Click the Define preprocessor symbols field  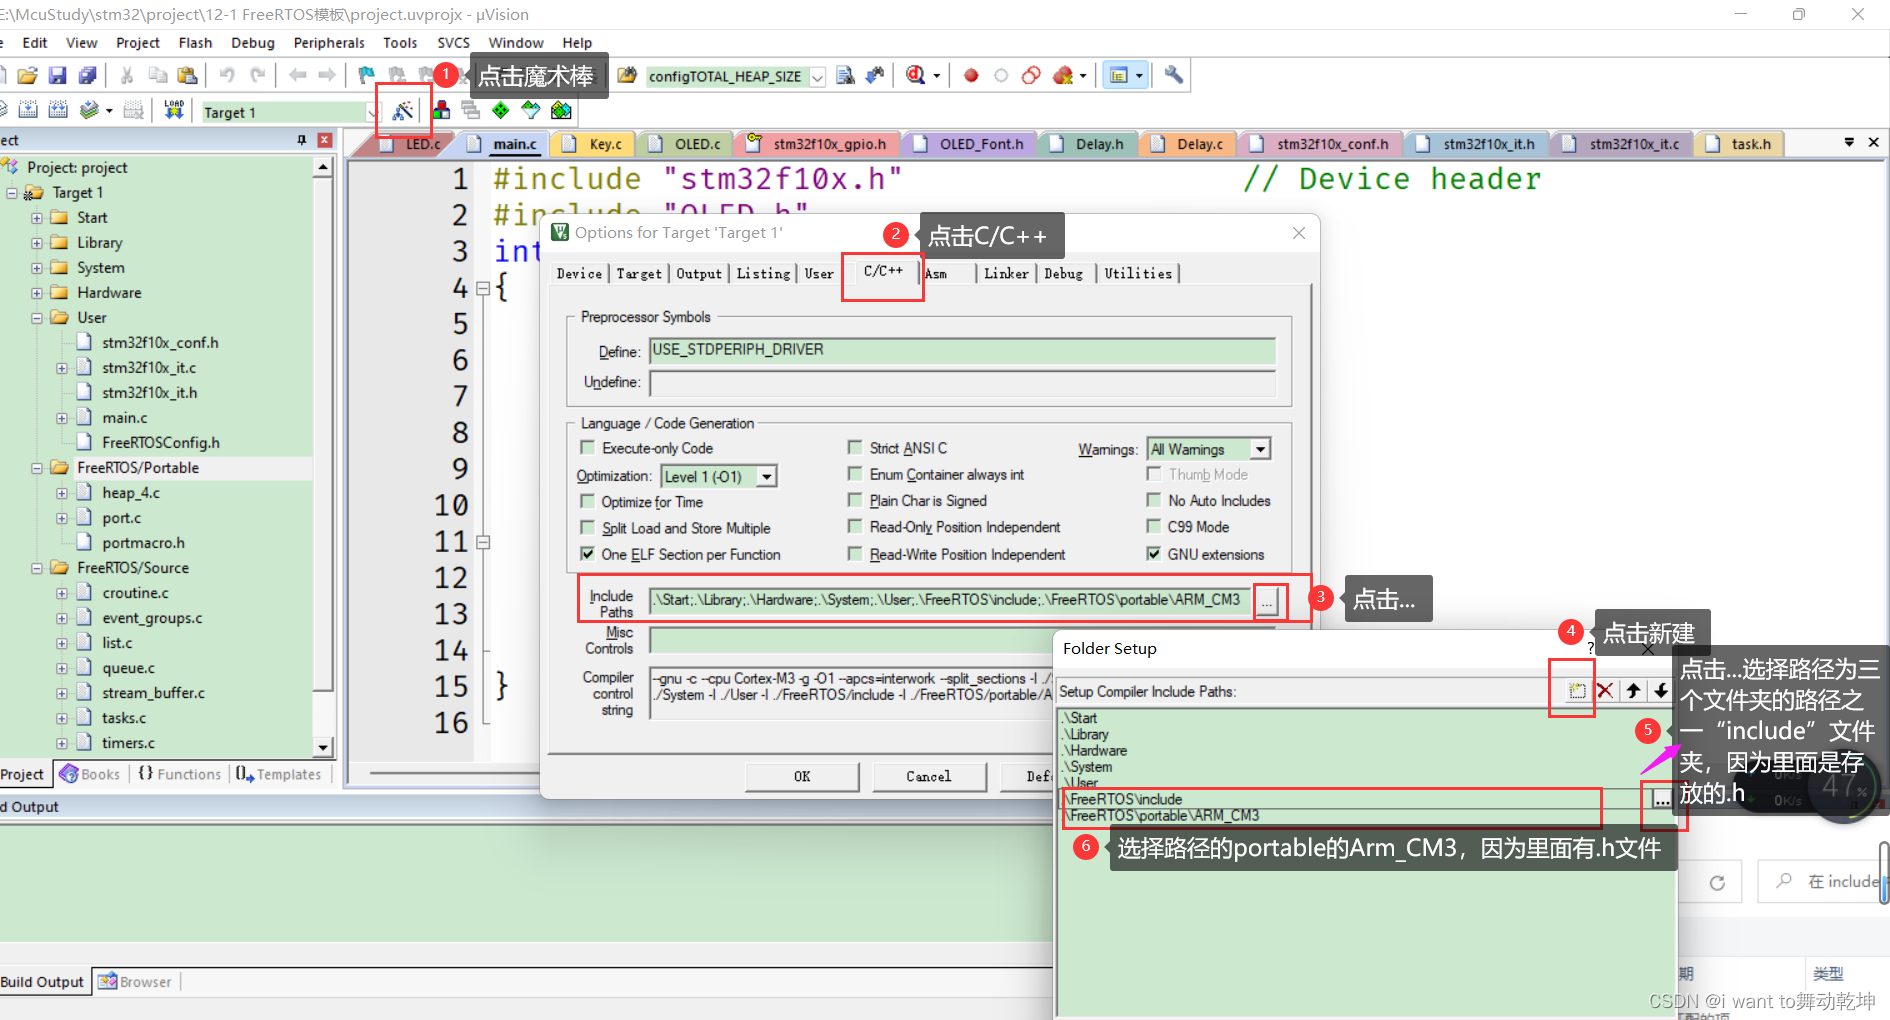[962, 350]
